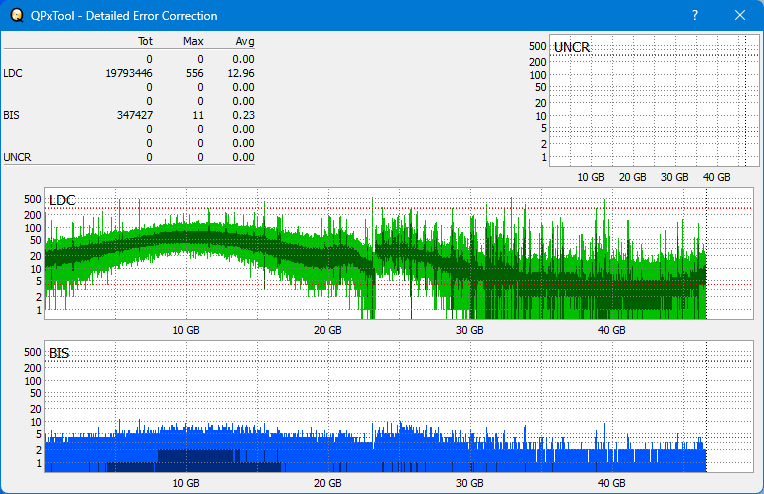764x494 pixels.
Task: Click the 40 GB label under UNCR graph
Action: pos(716,177)
